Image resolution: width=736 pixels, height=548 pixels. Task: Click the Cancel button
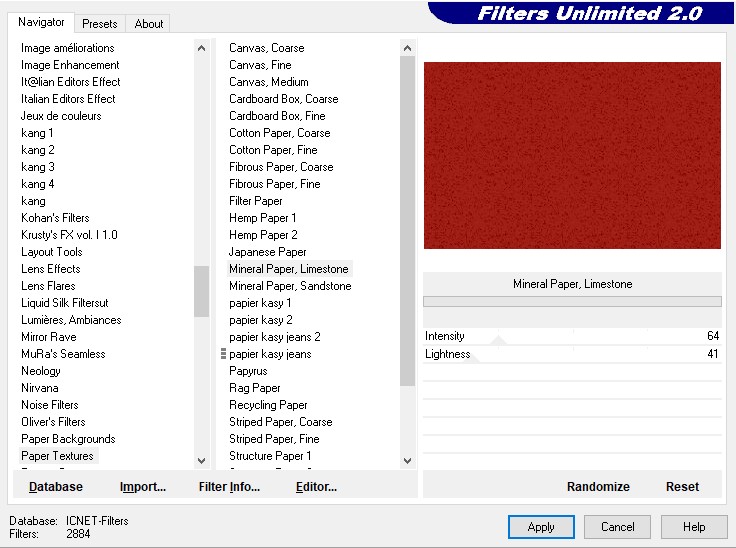point(617,527)
